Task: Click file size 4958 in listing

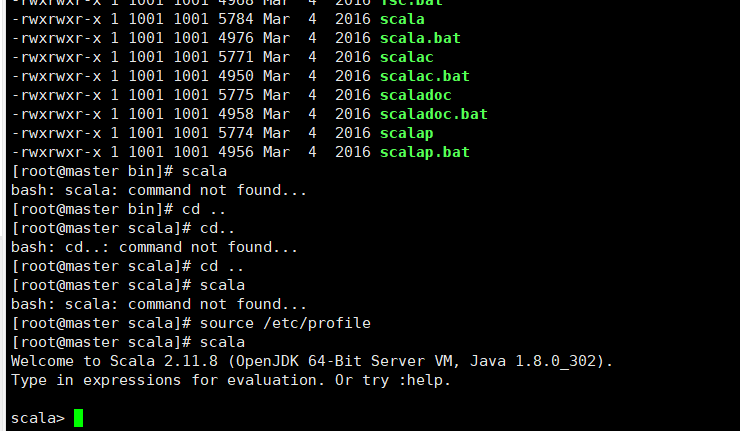Action: 236,114
